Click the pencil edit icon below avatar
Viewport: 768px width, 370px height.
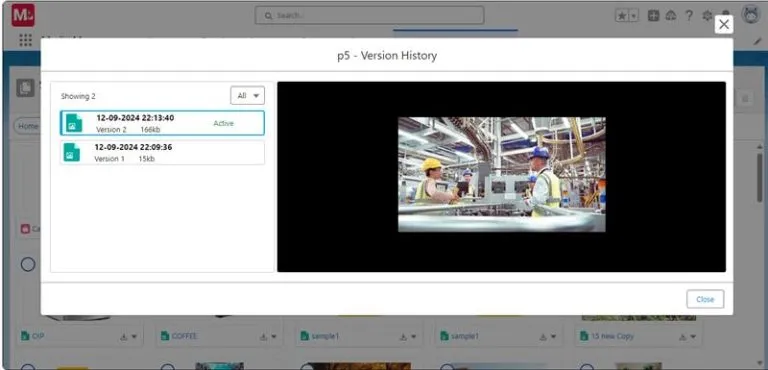tap(758, 42)
